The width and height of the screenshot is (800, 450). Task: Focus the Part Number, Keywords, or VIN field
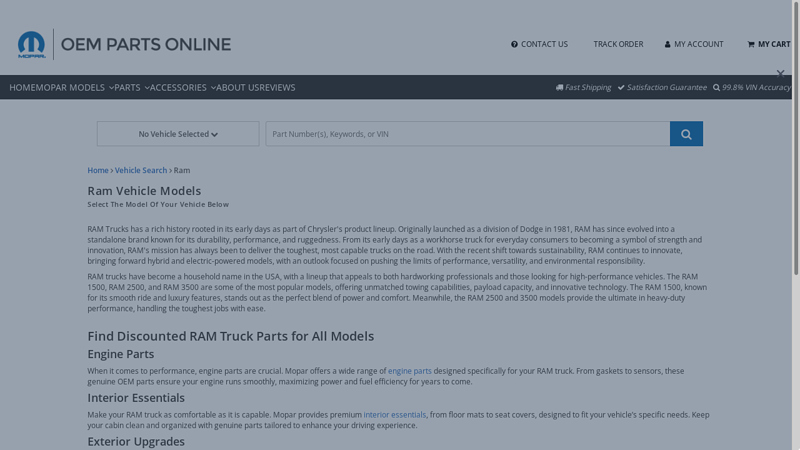click(468, 134)
